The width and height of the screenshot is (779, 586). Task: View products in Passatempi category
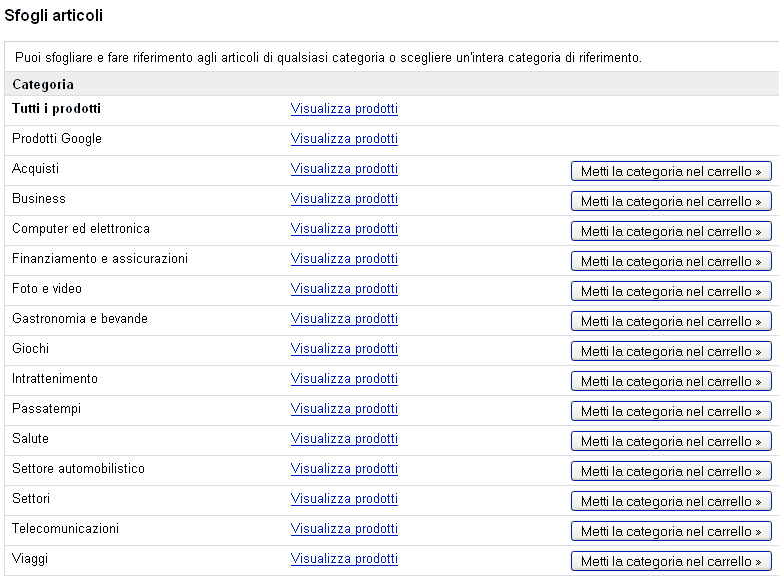pyautogui.click(x=344, y=409)
